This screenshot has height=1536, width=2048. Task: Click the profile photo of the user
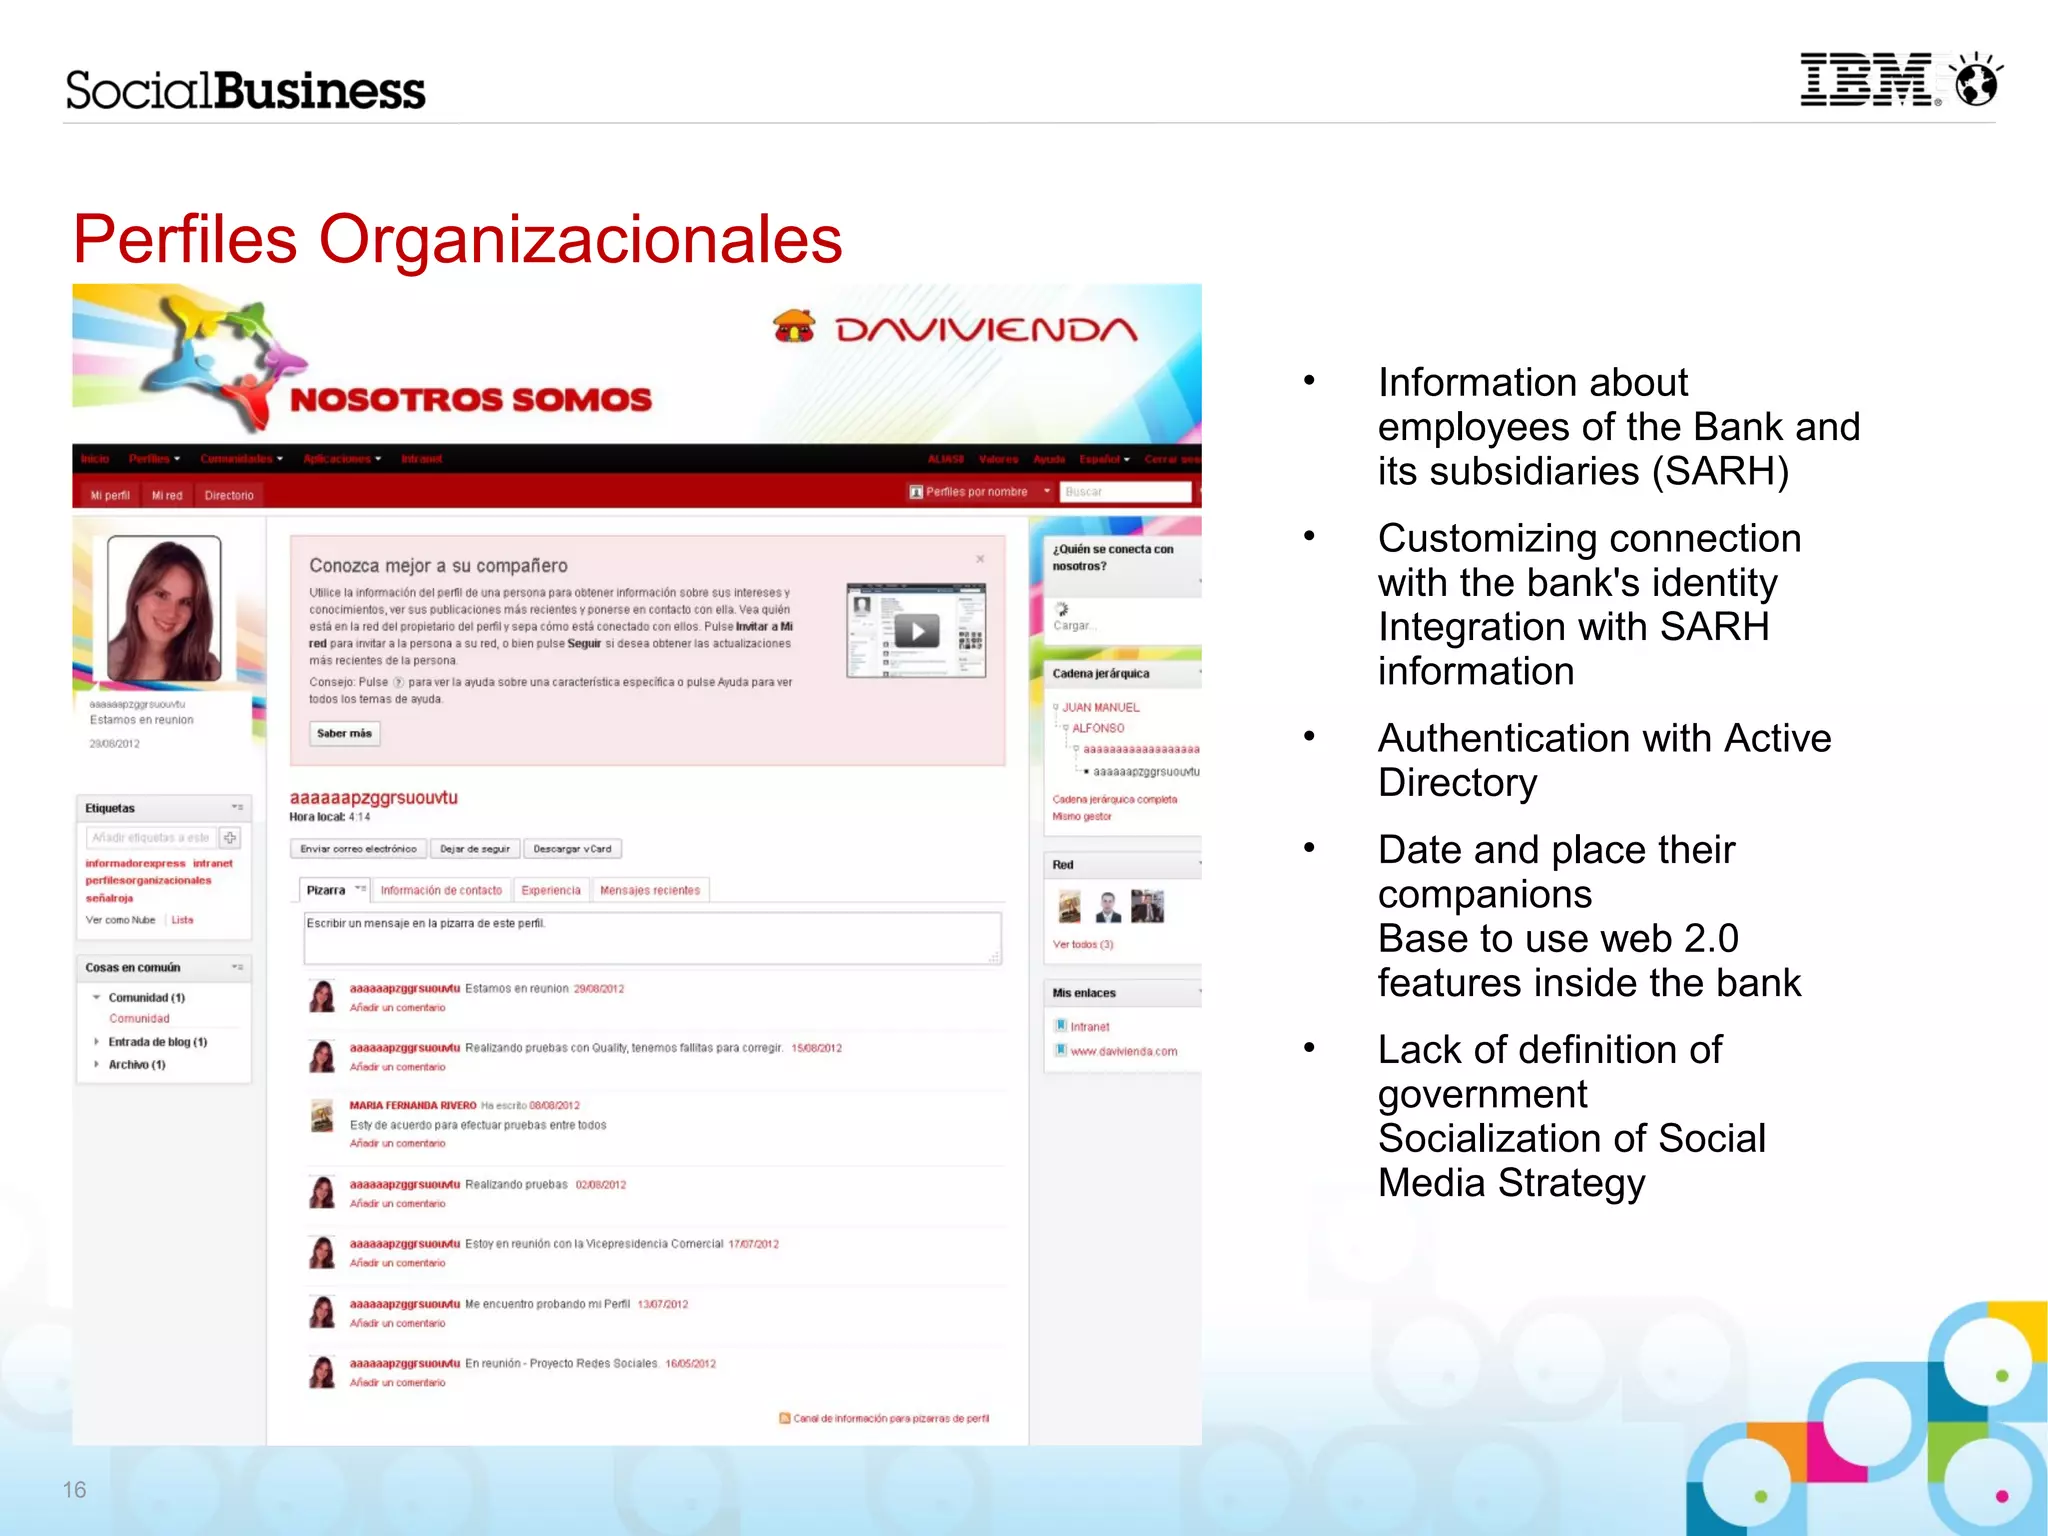[x=164, y=609]
